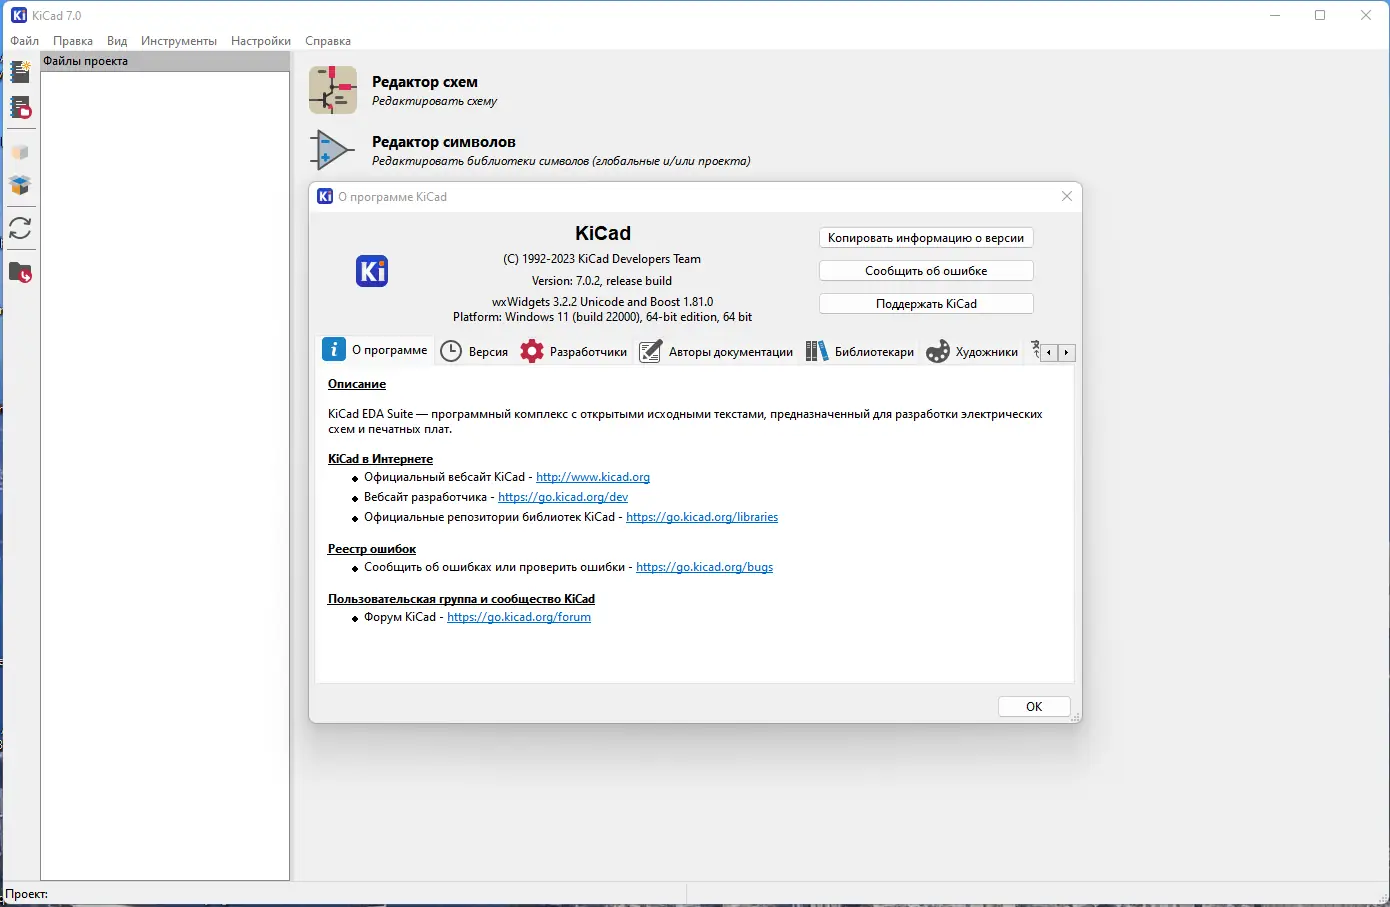Viewport: 1390px width, 907px height.
Task: Click the KiCad logo in the About dialog
Action: [372, 271]
